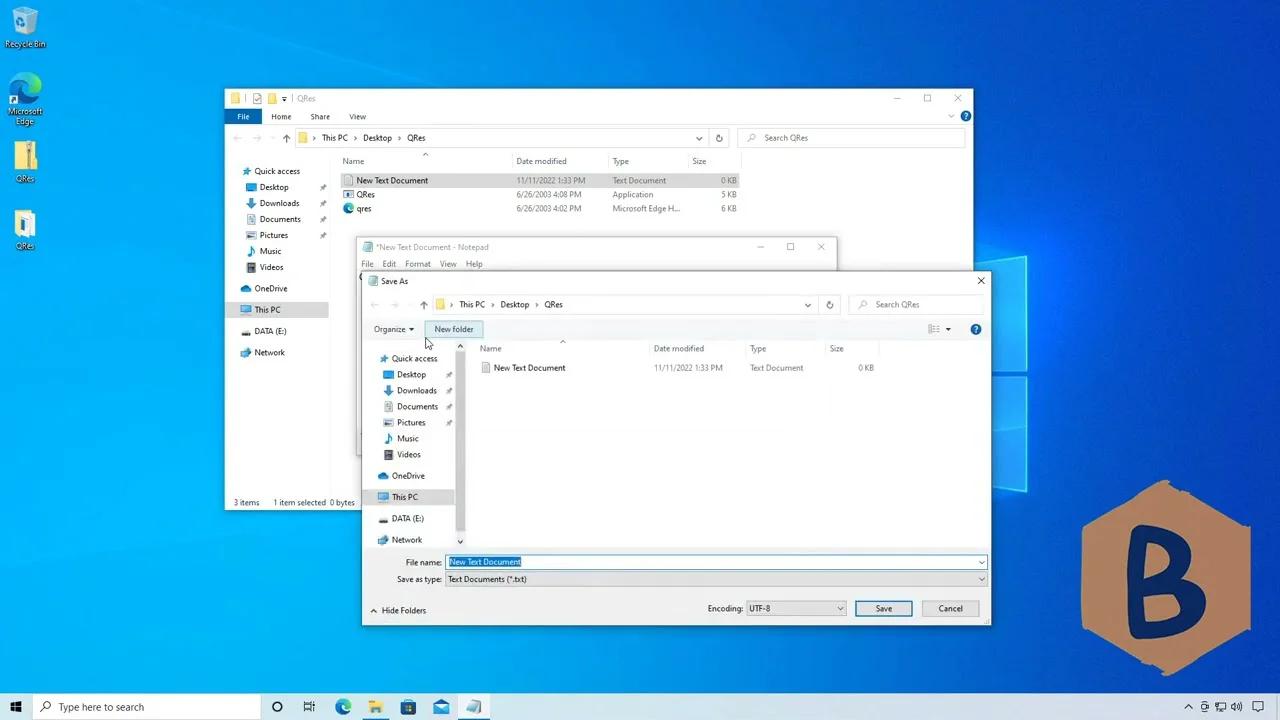Click the Up arrow in the Explorer address bar
This screenshot has width=1280, height=720.
[x=287, y=137]
